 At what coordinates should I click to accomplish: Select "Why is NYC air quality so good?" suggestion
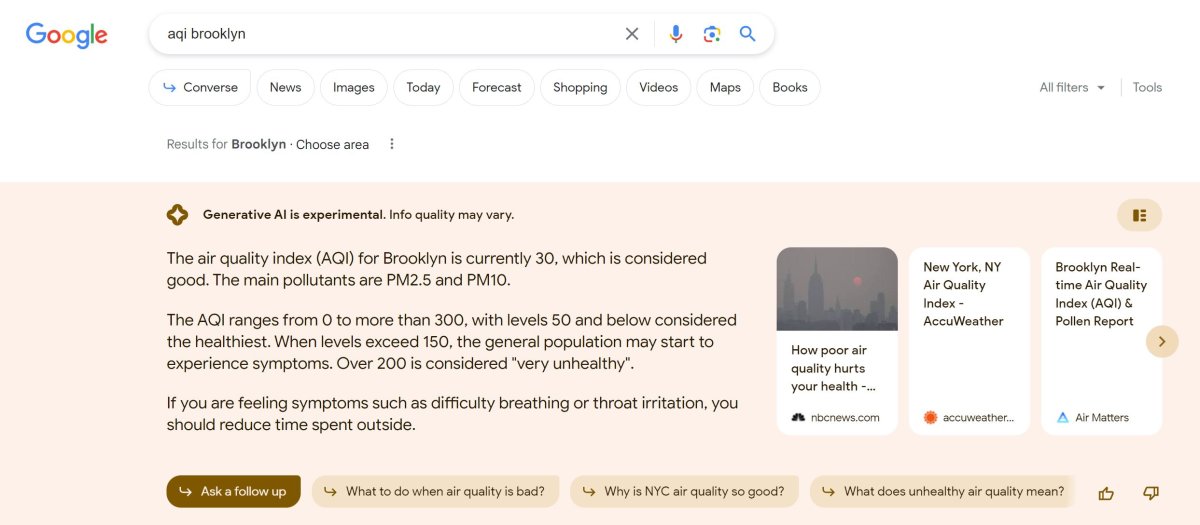click(684, 492)
